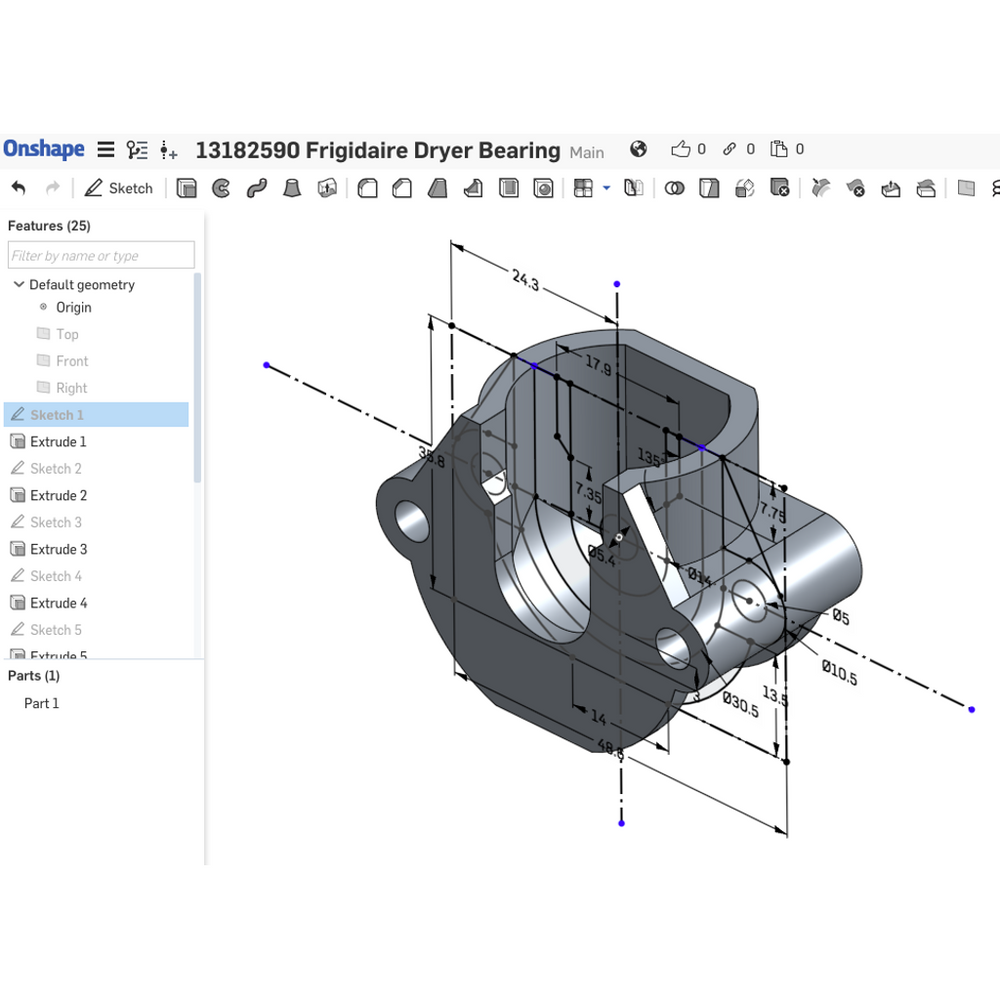Select Extrude 3 feature
1000x1000 pixels.
pyautogui.click(x=58, y=548)
